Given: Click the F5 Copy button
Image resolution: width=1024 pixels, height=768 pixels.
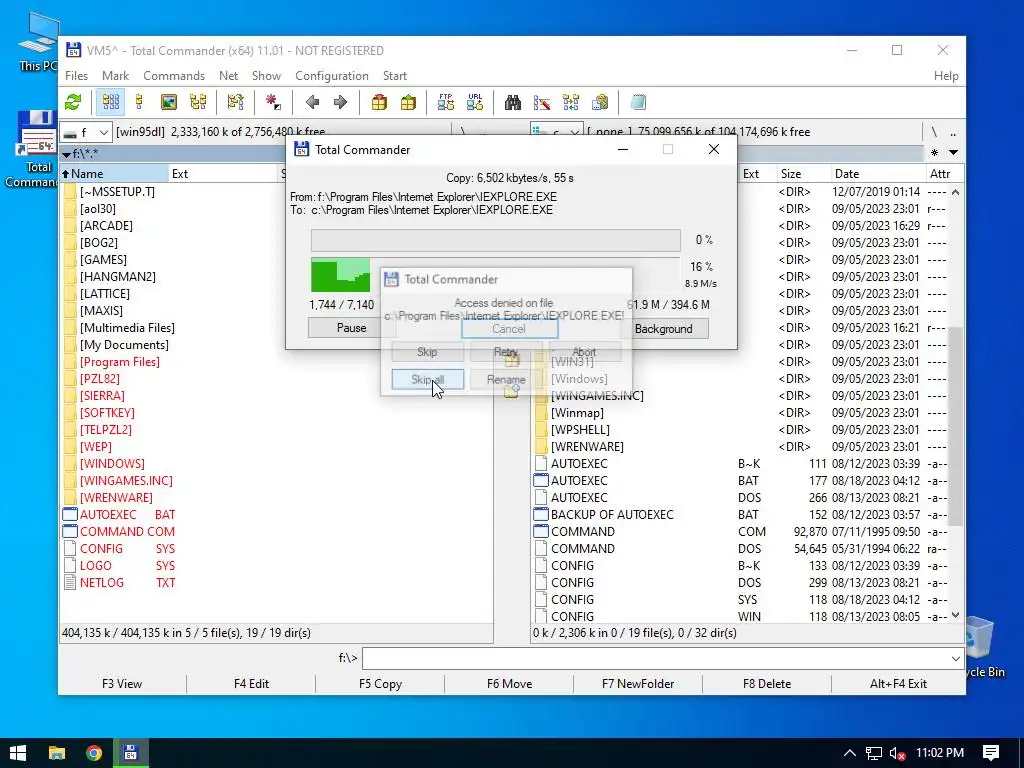Looking at the screenshot, I should (380, 684).
